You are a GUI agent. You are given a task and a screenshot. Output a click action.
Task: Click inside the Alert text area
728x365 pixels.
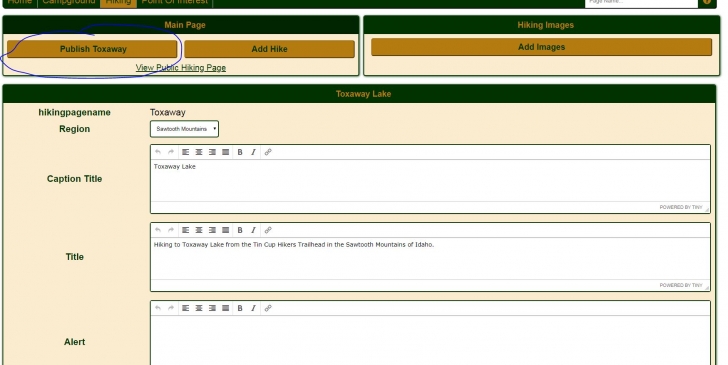click(430, 340)
